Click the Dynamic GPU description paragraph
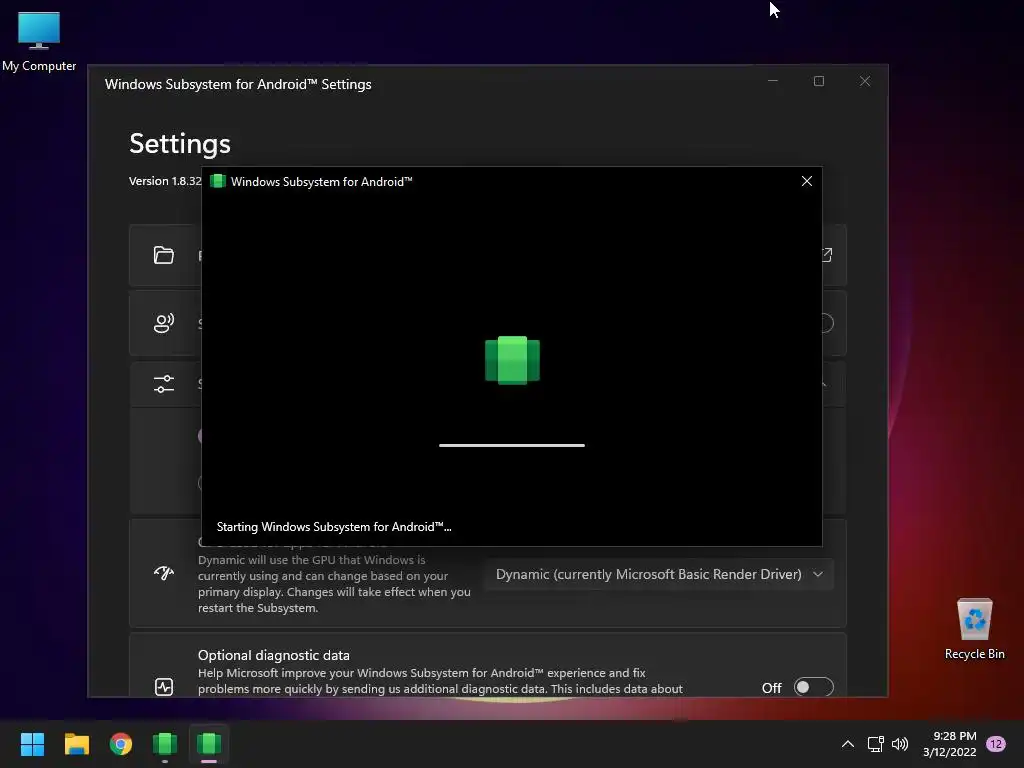This screenshot has height=768, width=1024. click(x=334, y=584)
